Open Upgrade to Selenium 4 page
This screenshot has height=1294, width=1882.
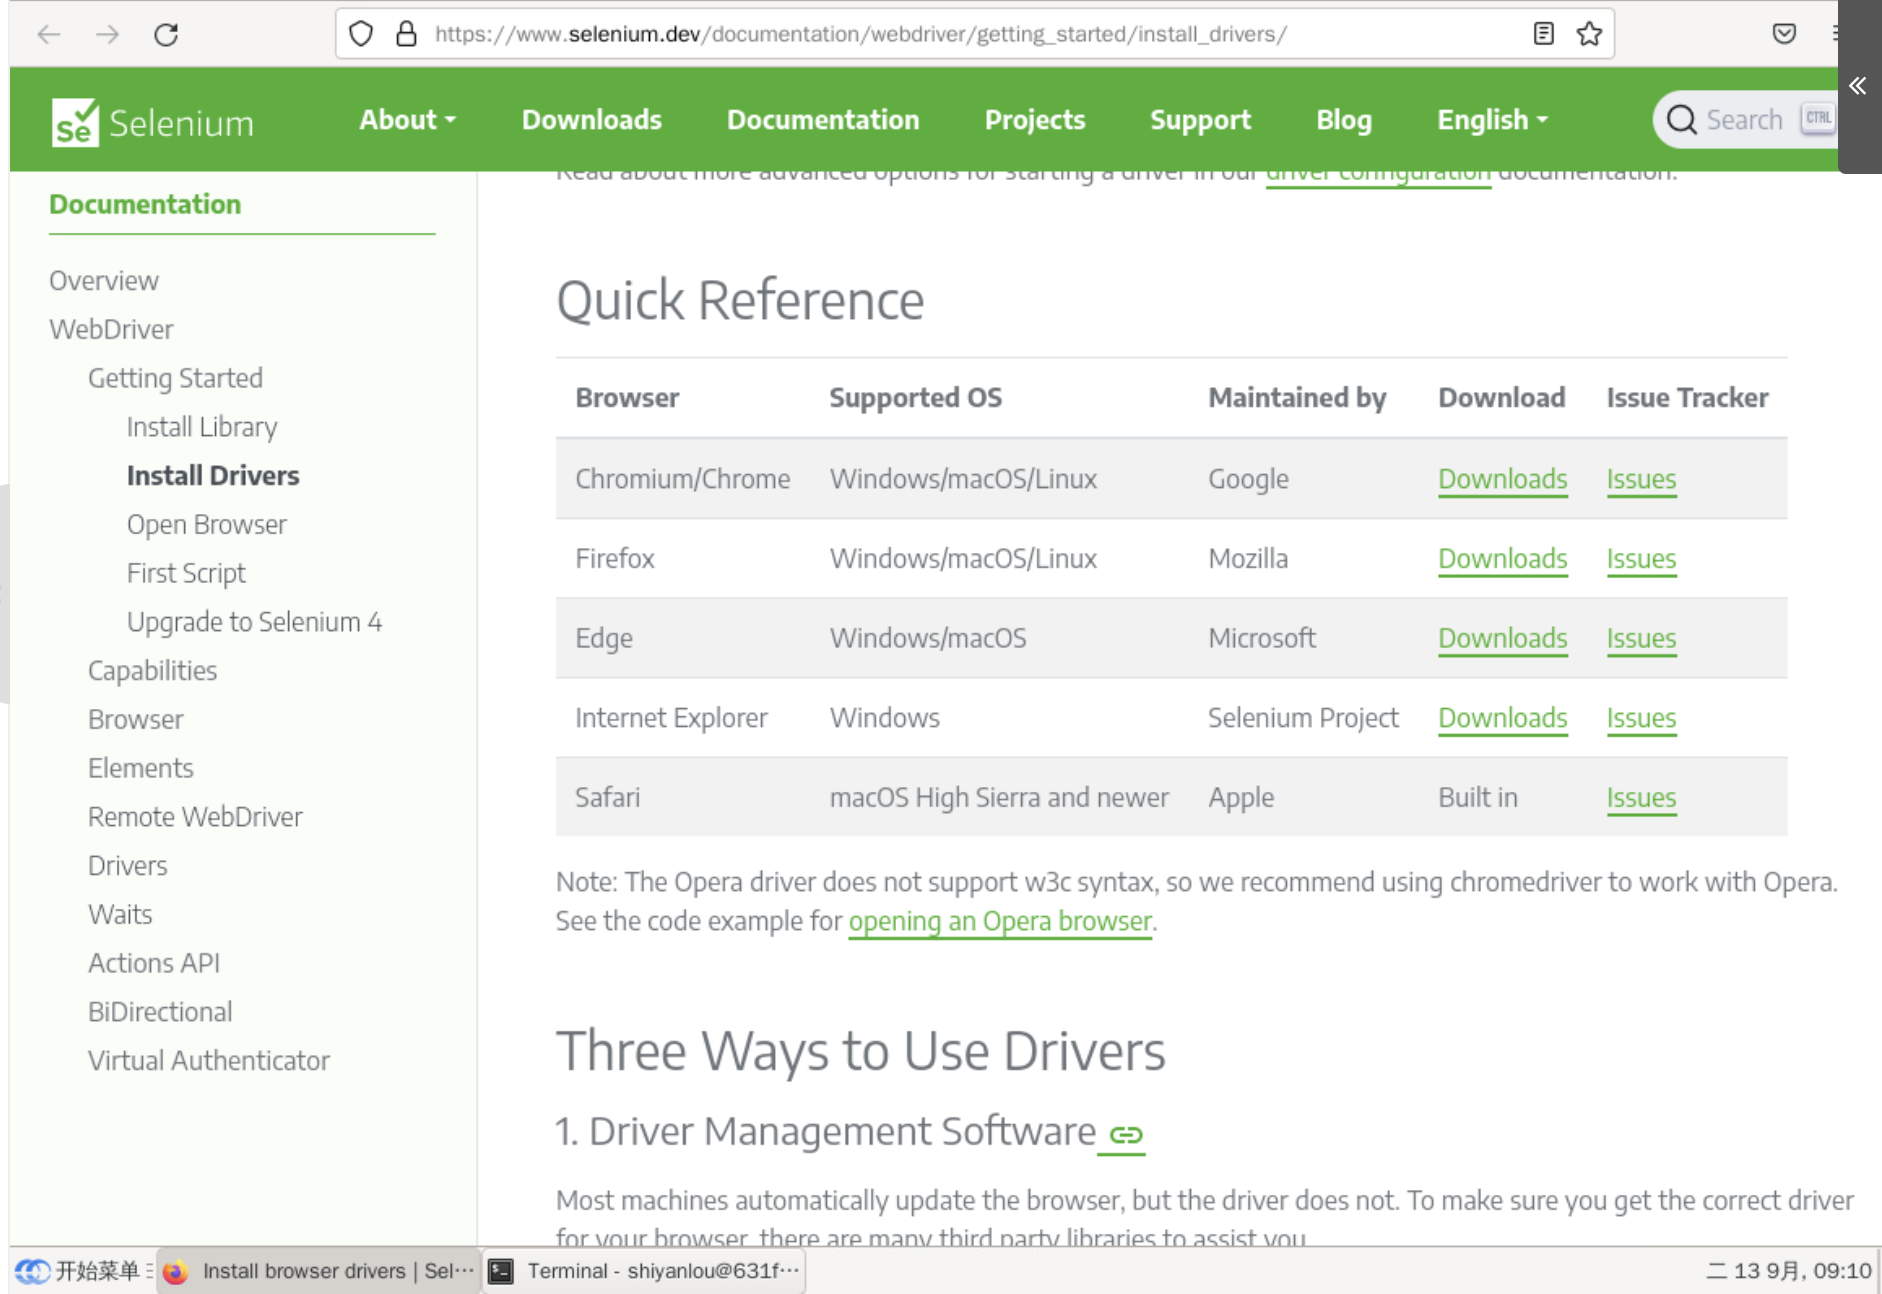(254, 622)
